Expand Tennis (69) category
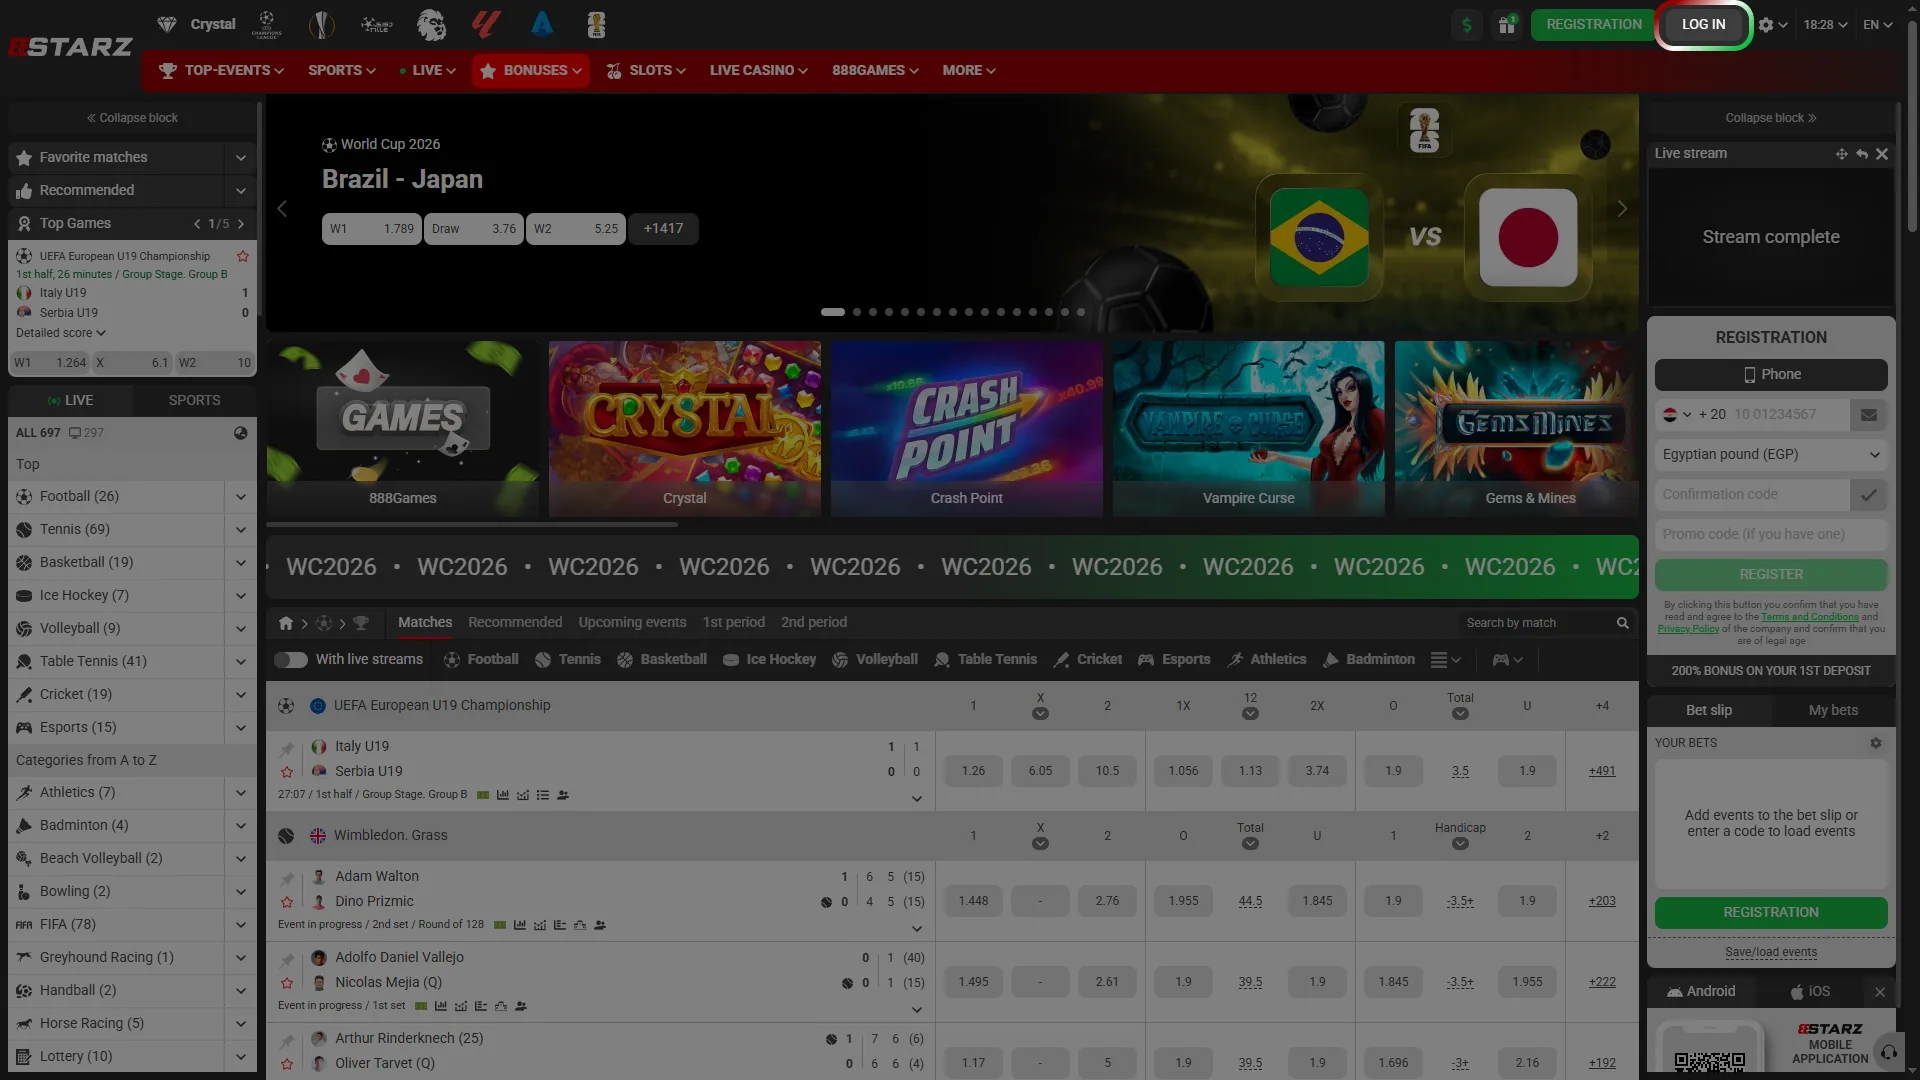Viewport: 1920px width, 1080px height. (240, 530)
